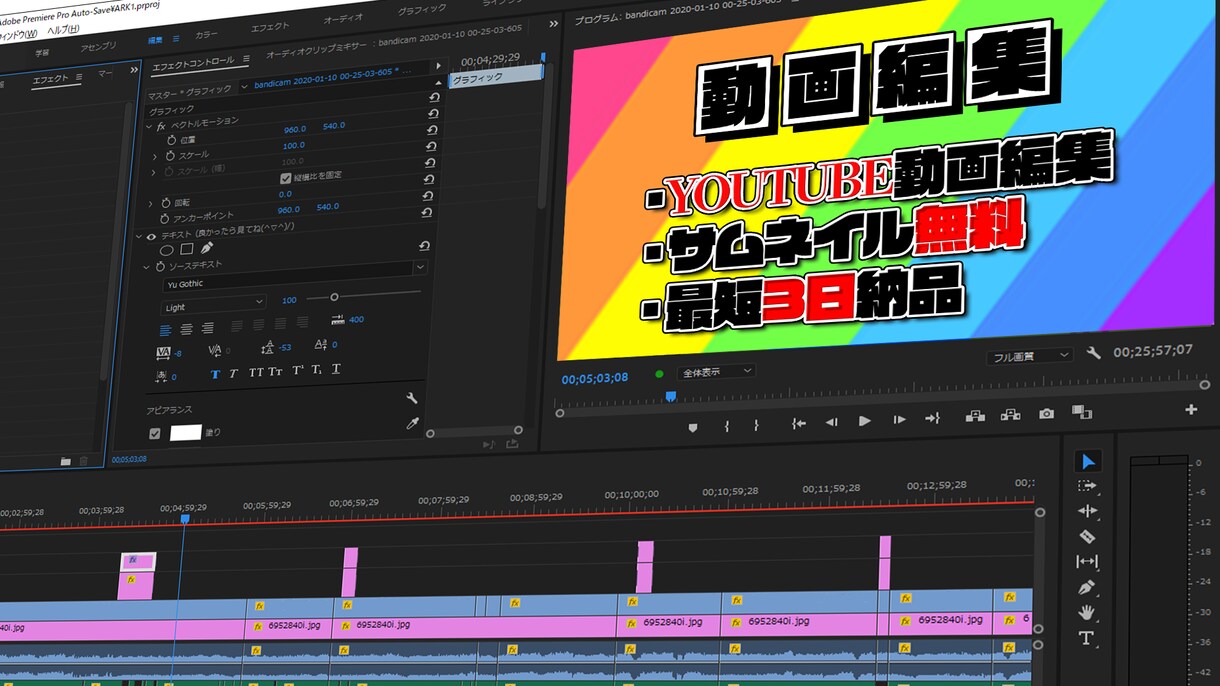This screenshot has width=1220, height=686.
Task: Step back one frame
Action: tap(831, 422)
